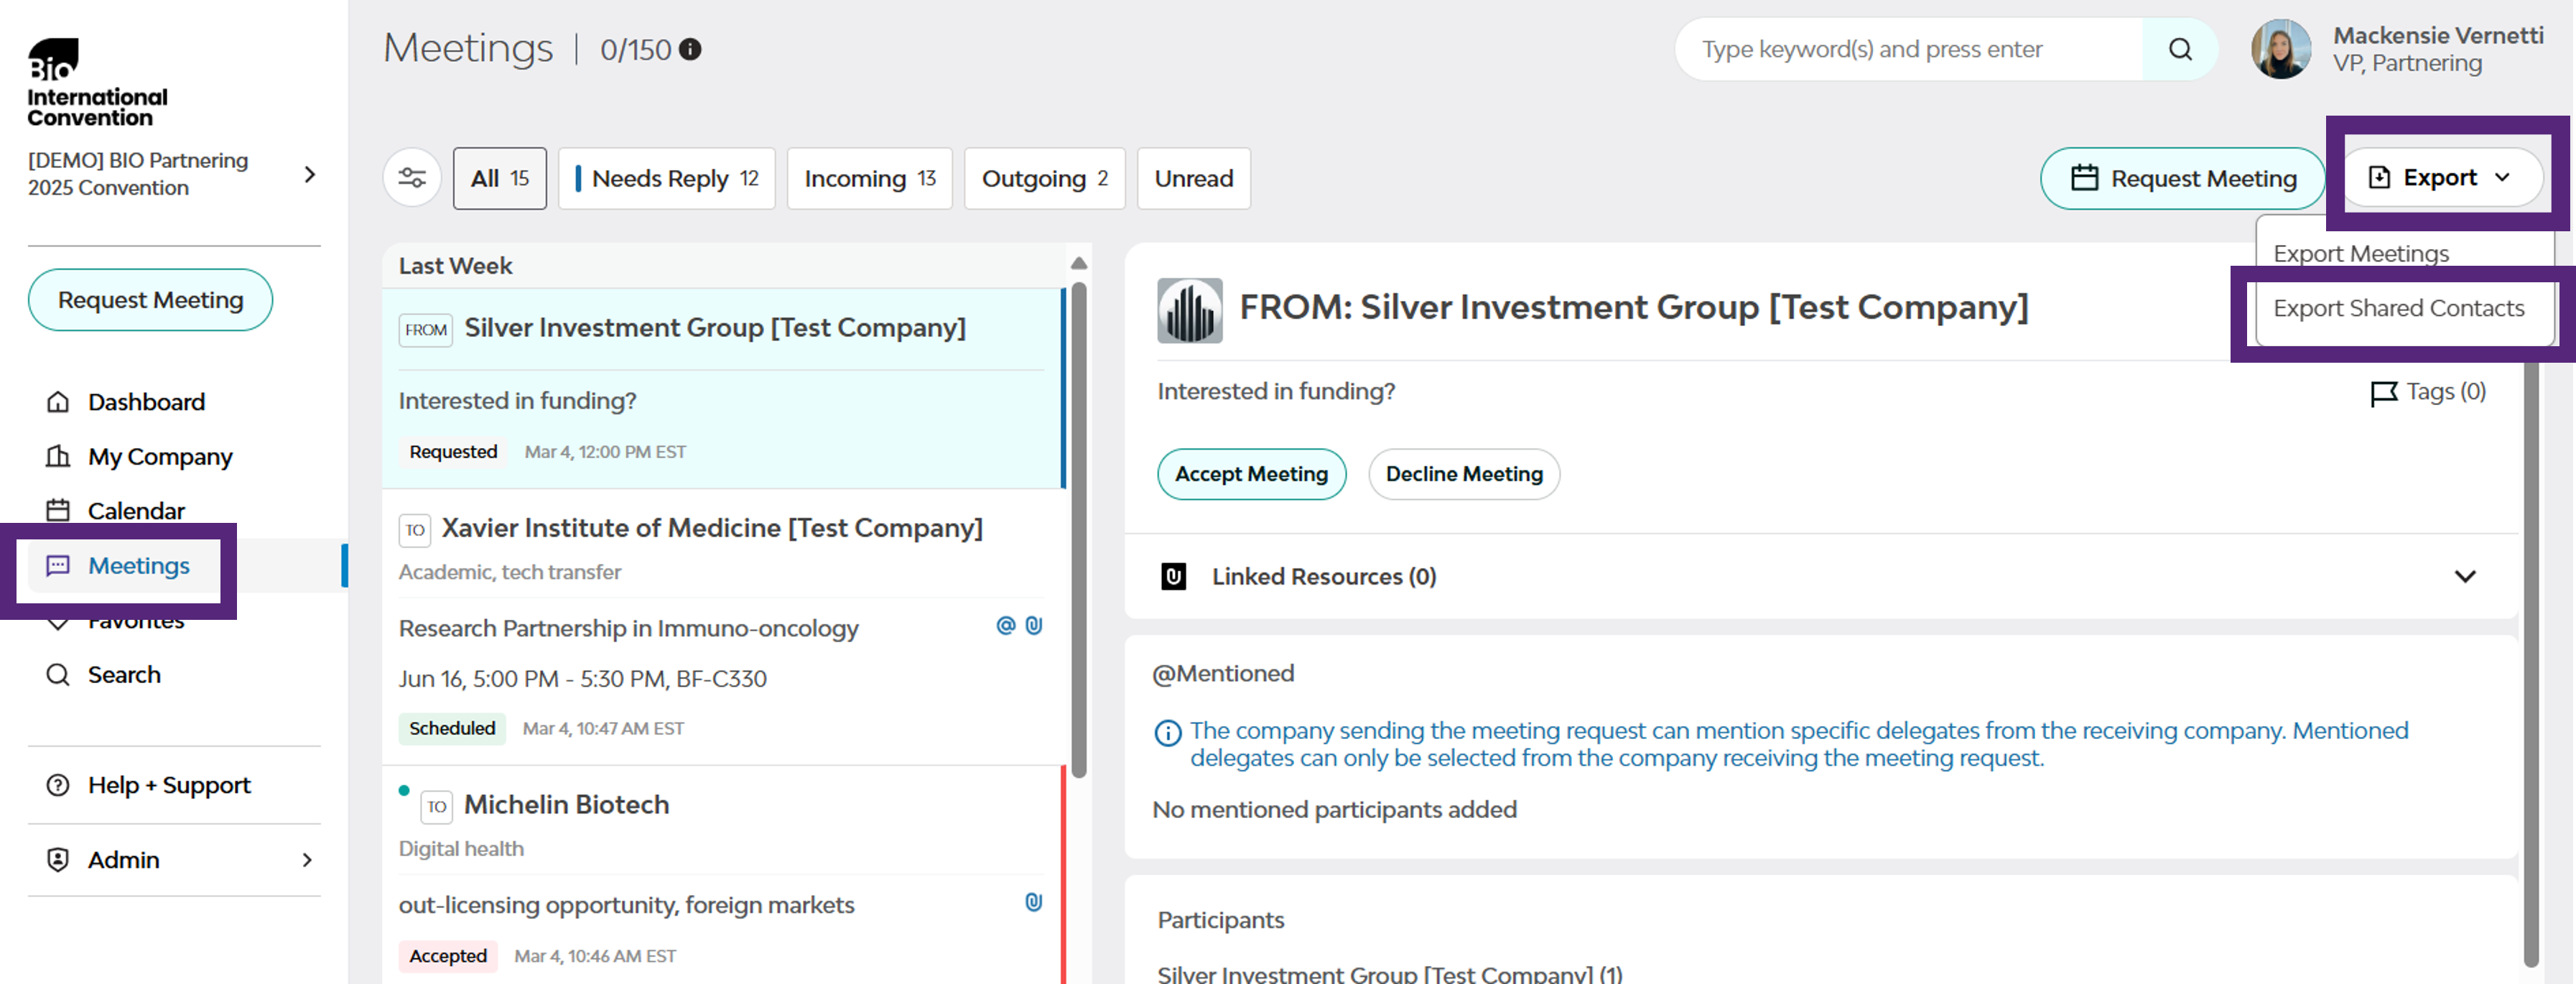Screen dimensions: 2576x984
Task: Open Silver Investment Group meeting card
Action: (x=722, y=389)
